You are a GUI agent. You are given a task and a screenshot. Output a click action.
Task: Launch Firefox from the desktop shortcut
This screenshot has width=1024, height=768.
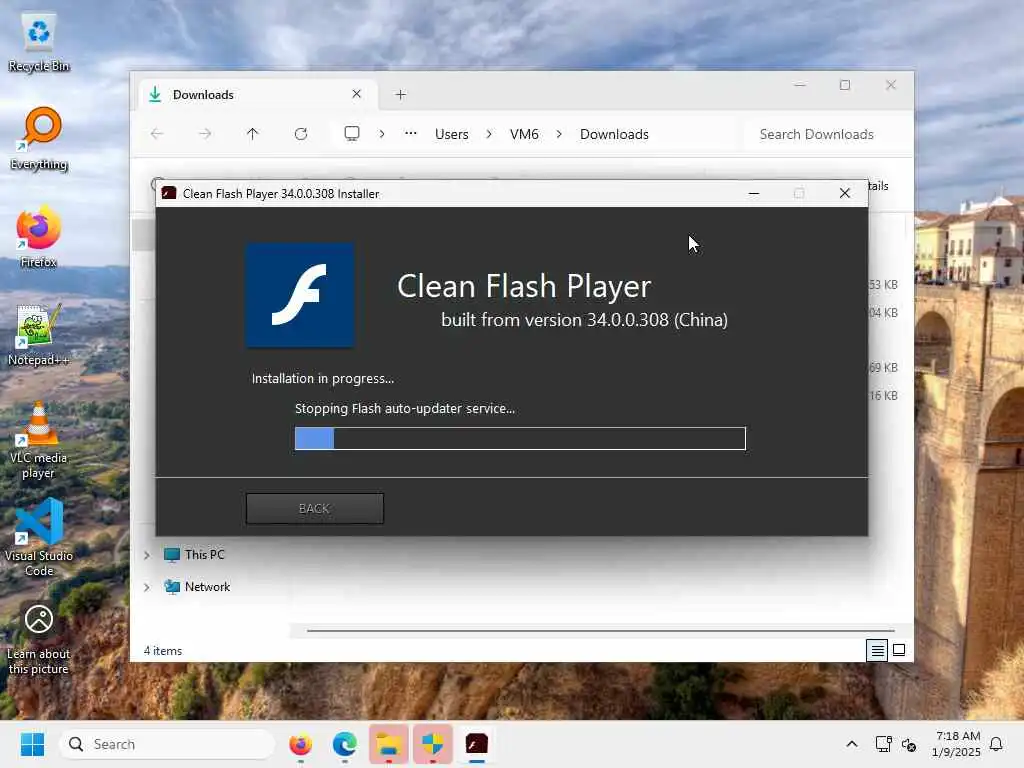(39, 236)
